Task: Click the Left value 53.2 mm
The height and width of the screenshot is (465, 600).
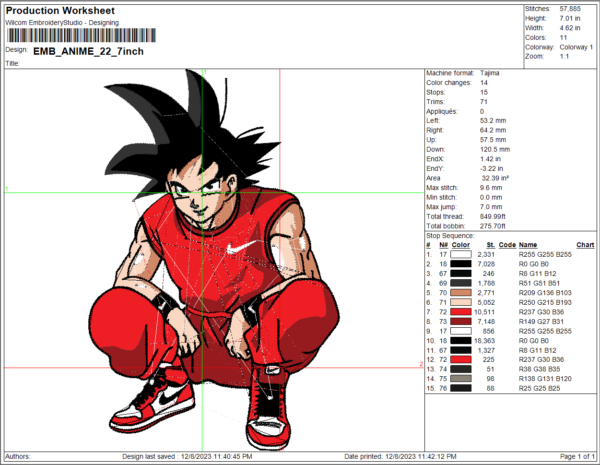Action: pos(493,121)
